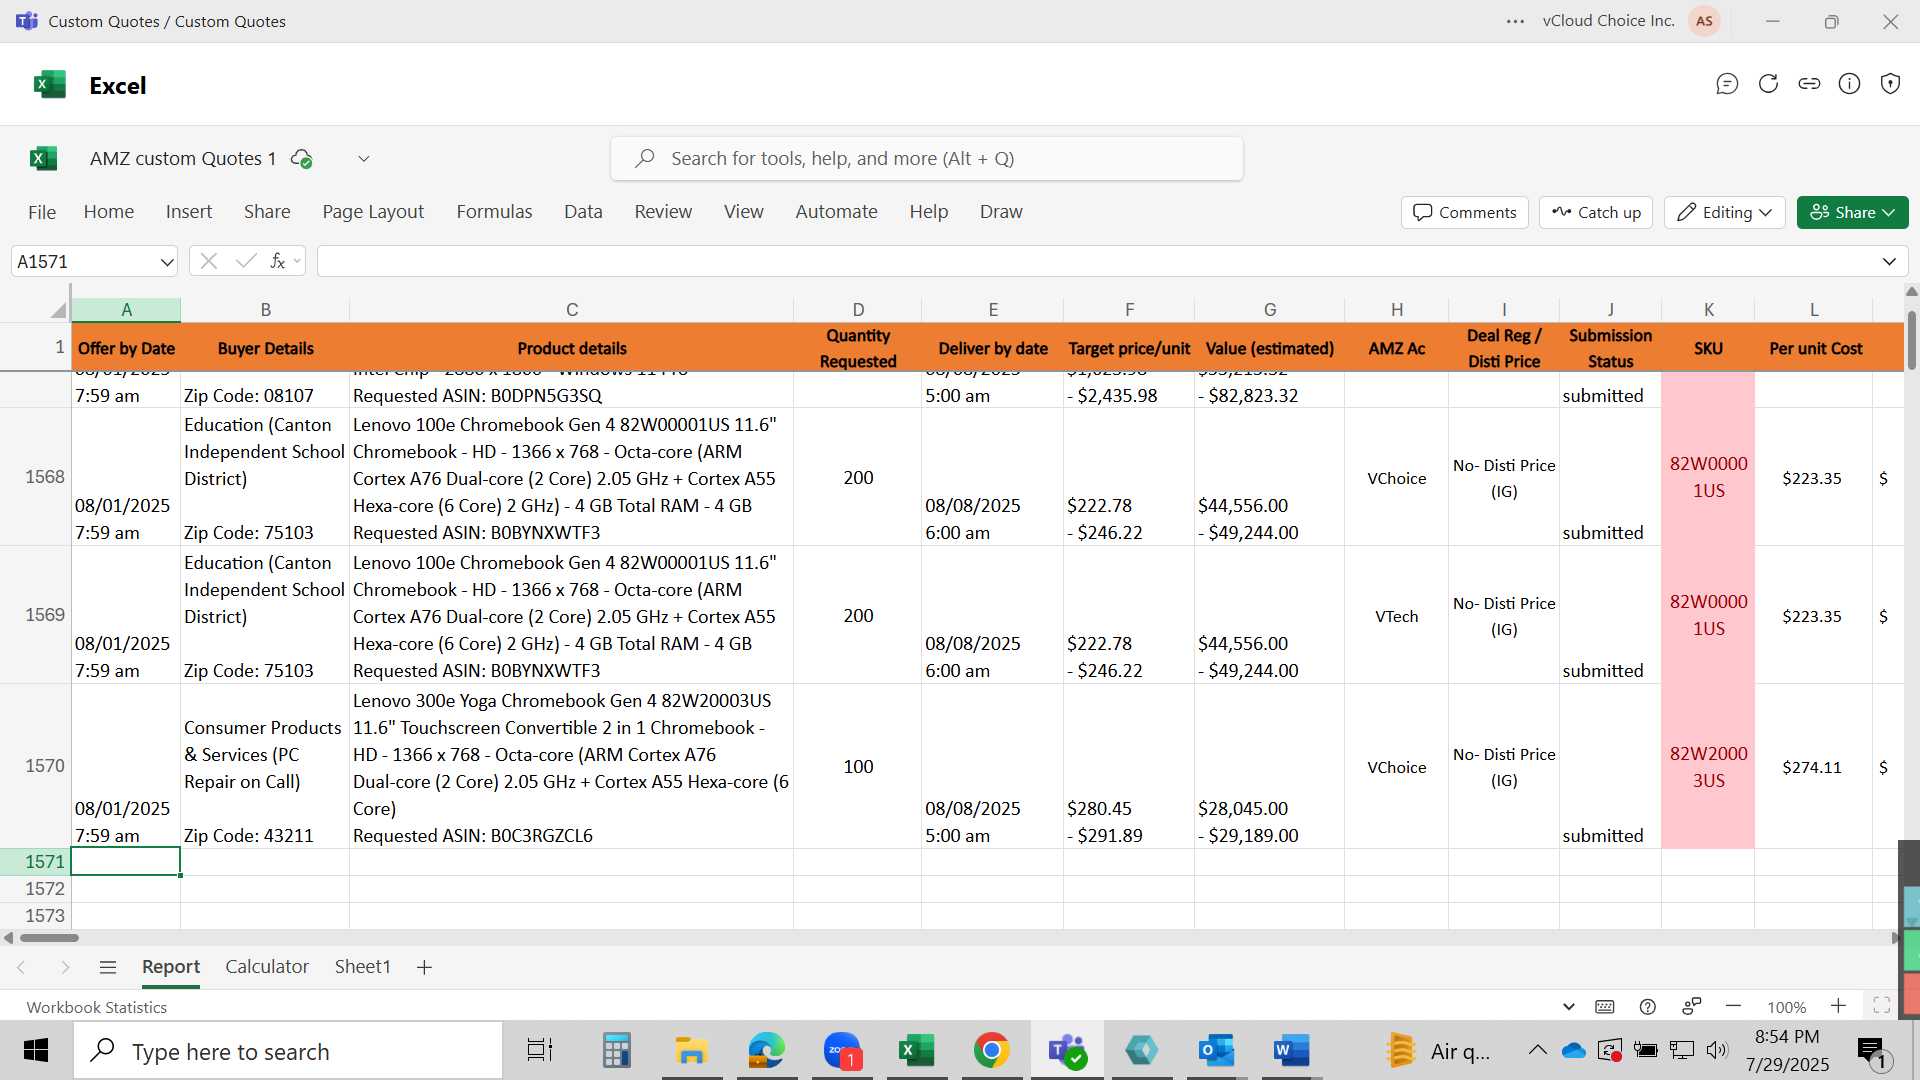Open the Name Box dropdown arrow
Screen dimensions: 1920x1080
point(166,262)
